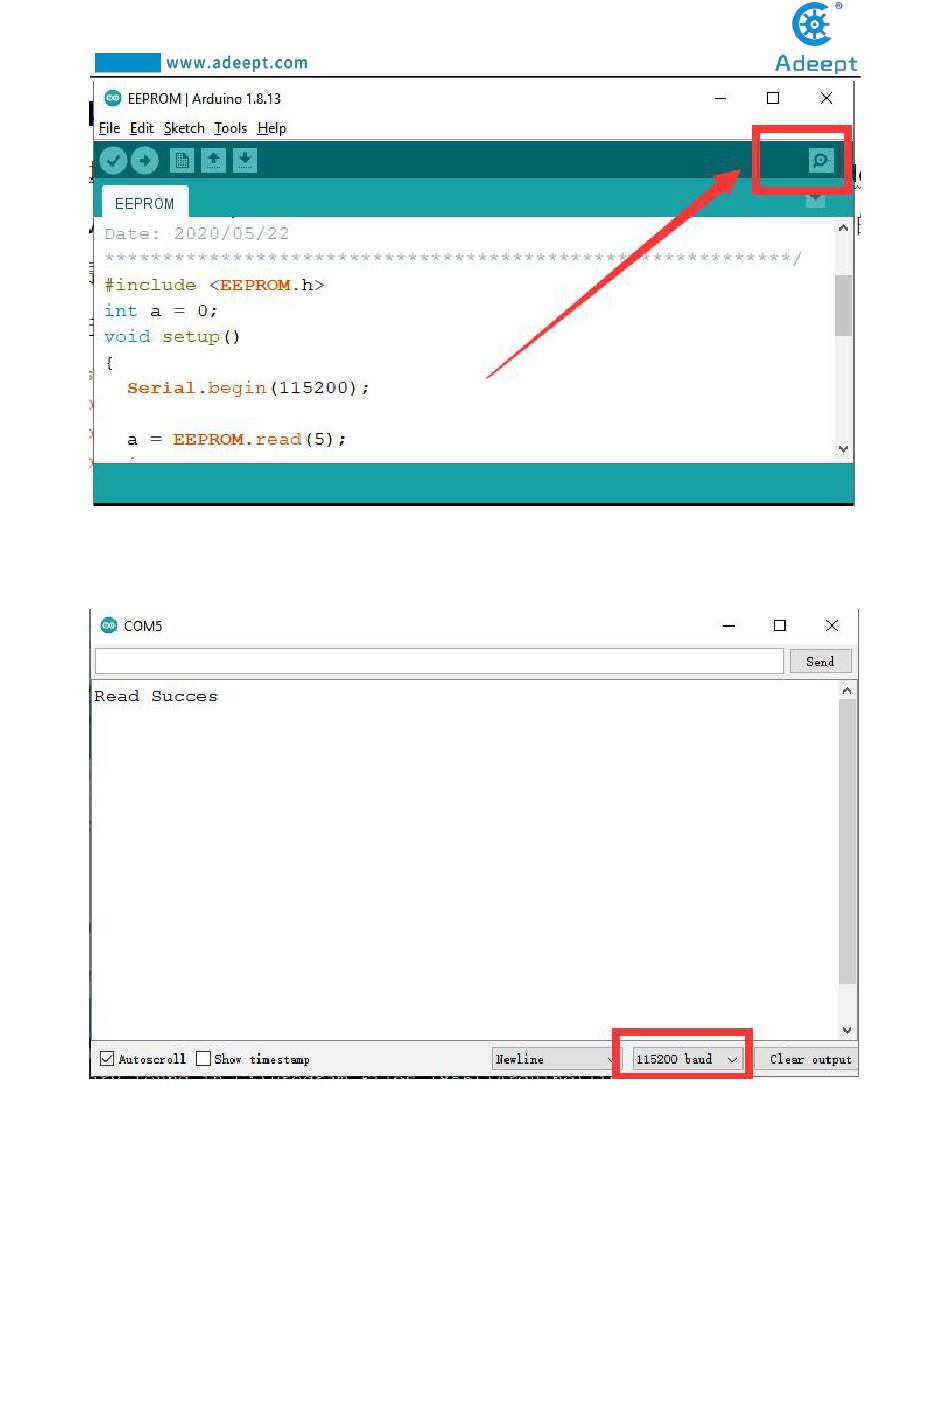The height and width of the screenshot is (1408, 950).
Task: Click the serial message input field
Action: coord(439,661)
